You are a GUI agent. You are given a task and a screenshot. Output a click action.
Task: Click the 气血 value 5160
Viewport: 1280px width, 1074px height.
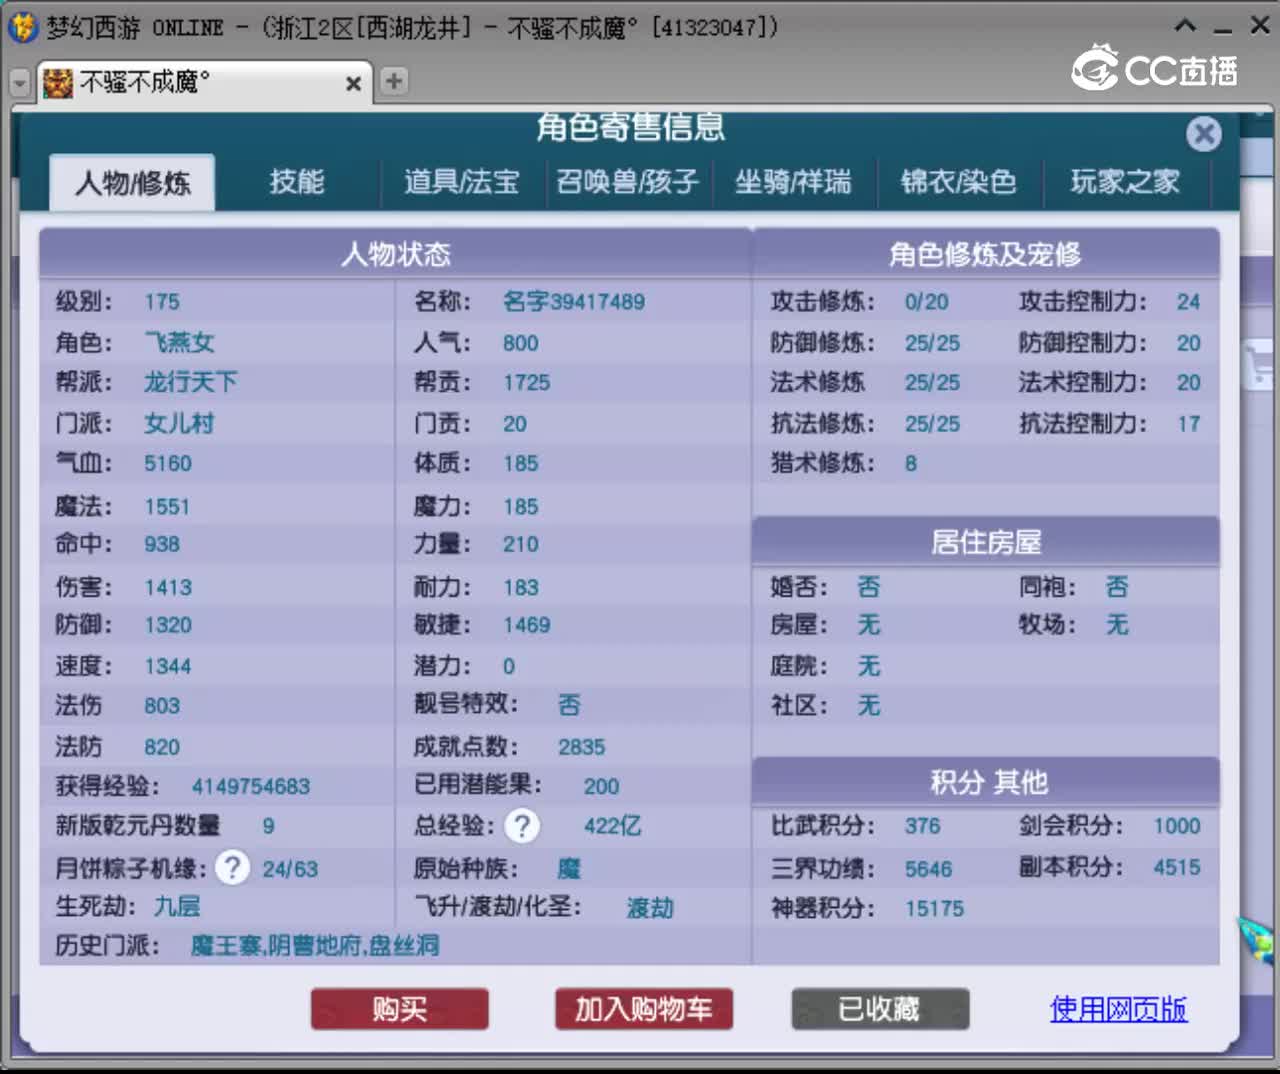[168, 463]
